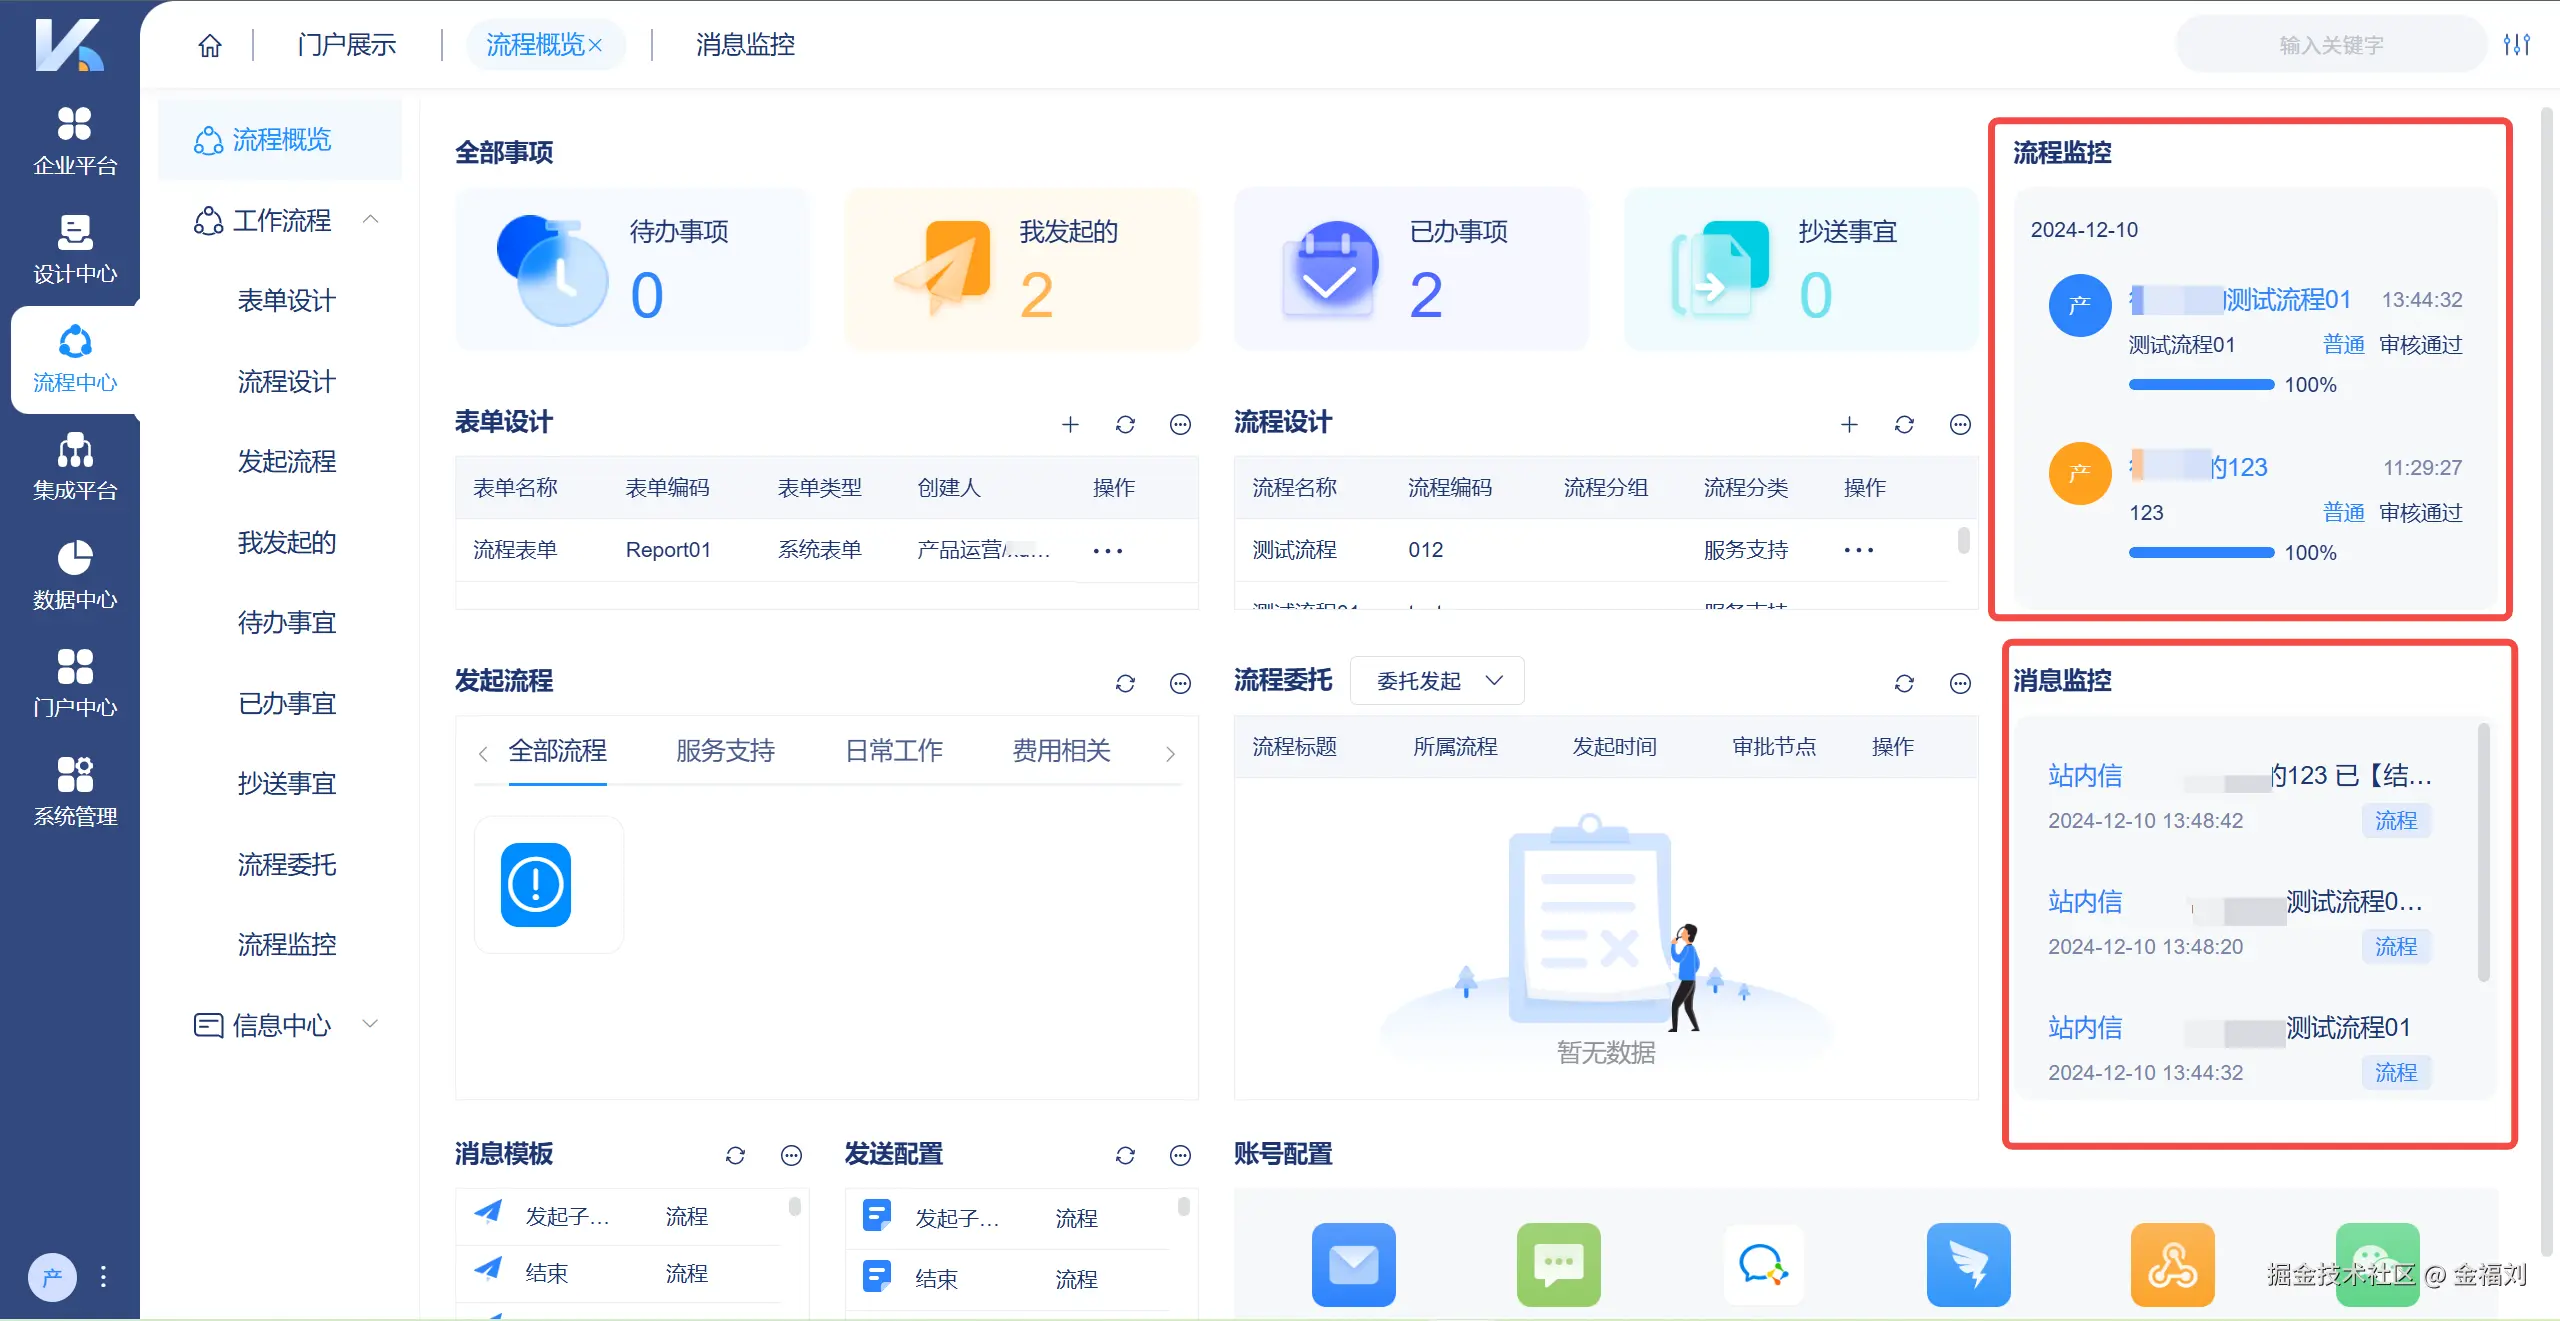The width and height of the screenshot is (2560, 1321).
Task: Select the email icon in 账号配置
Action: click(1353, 1265)
